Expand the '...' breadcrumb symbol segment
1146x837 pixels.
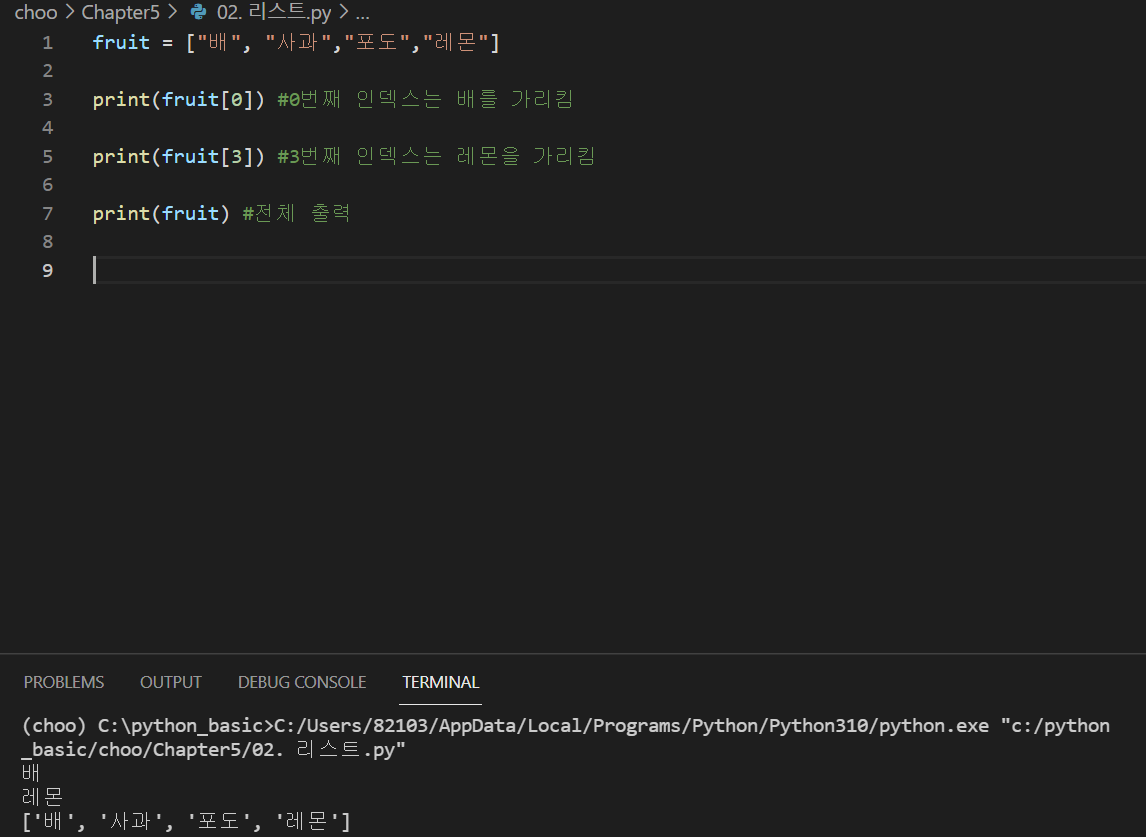pyautogui.click(x=363, y=14)
